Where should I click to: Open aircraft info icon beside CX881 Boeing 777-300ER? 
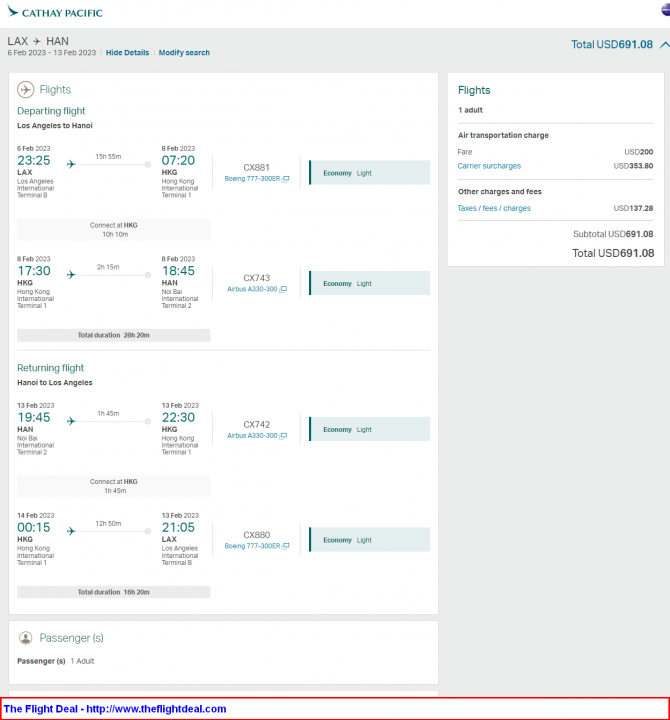(x=286, y=179)
